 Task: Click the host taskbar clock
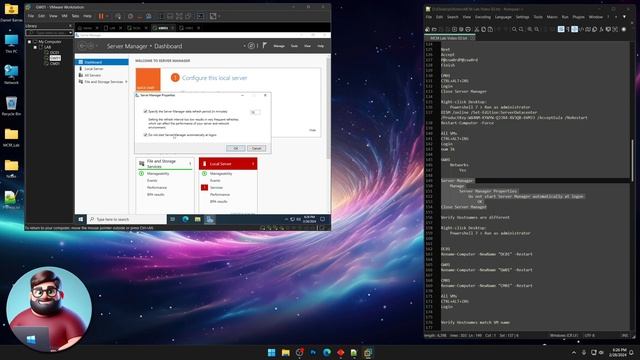619,352
